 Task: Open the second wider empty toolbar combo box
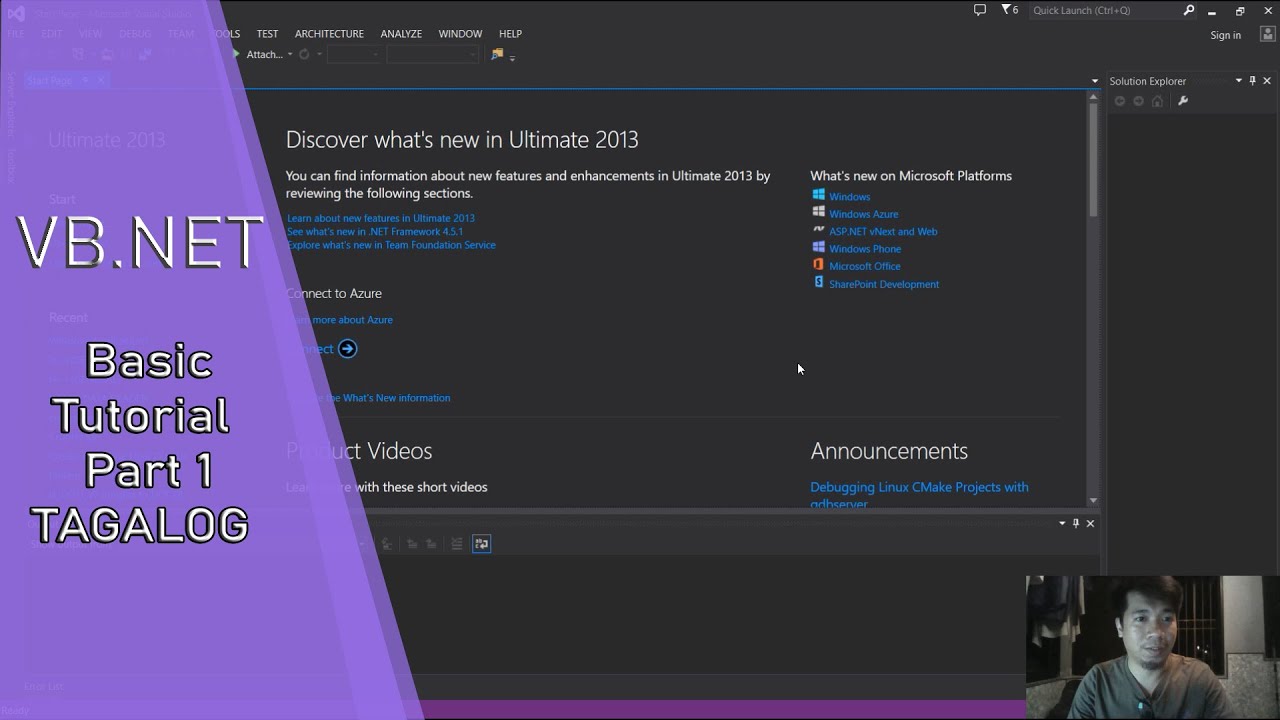[433, 54]
